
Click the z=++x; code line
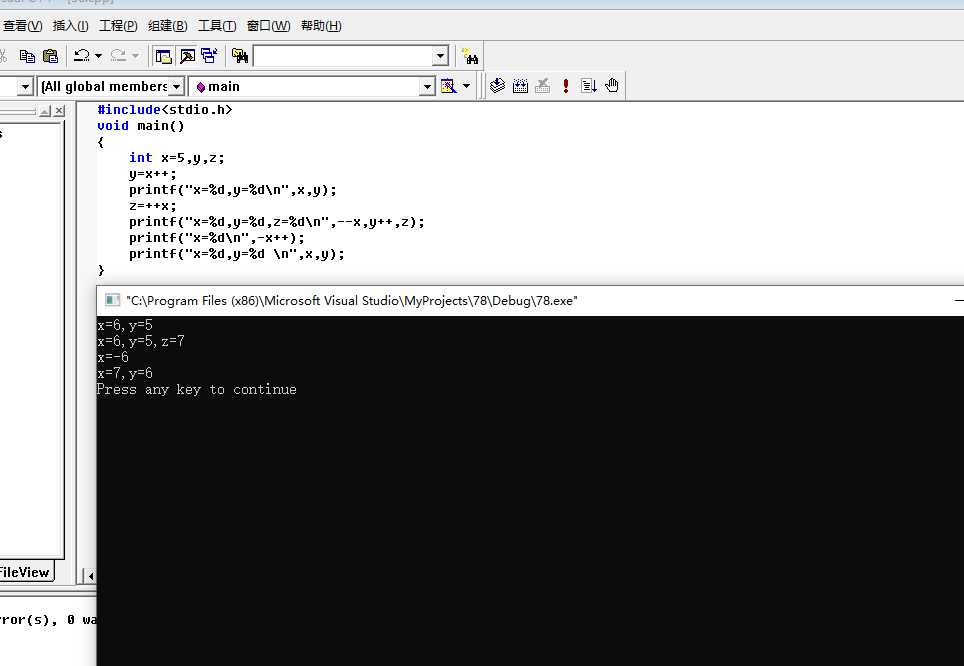point(152,205)
